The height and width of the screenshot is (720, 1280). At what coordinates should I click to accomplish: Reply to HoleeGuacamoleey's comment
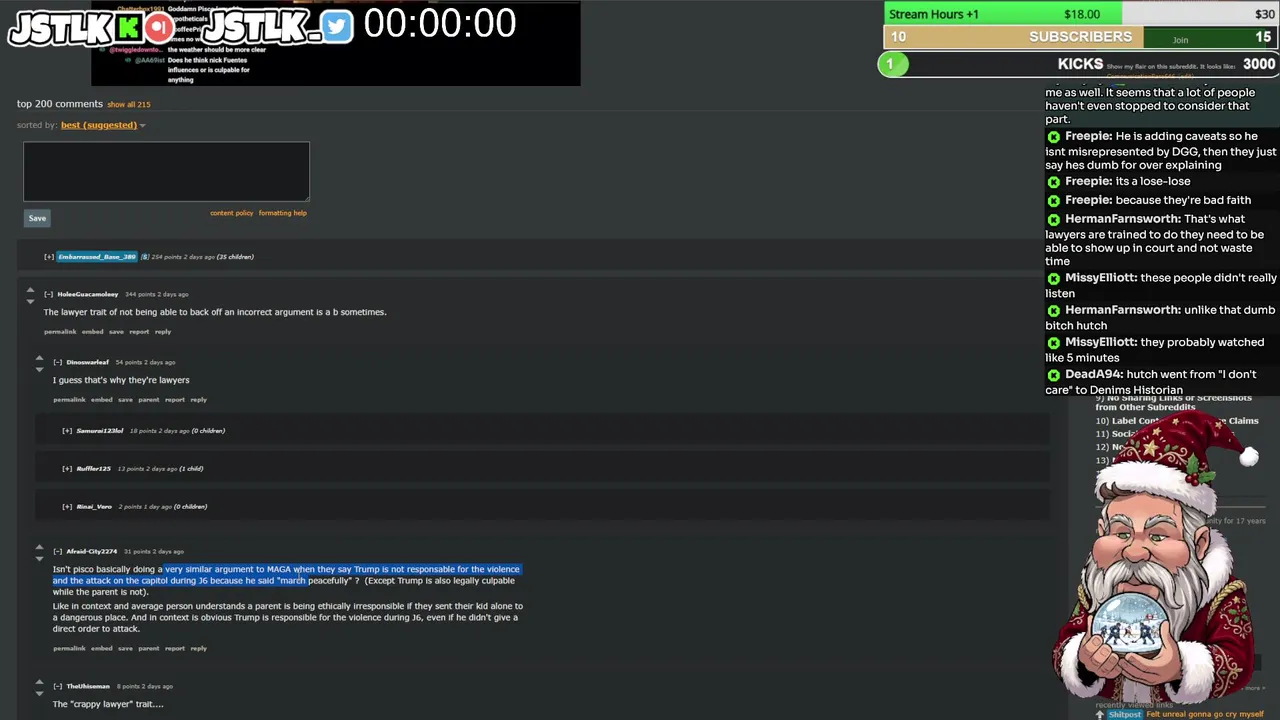point(163,332)
